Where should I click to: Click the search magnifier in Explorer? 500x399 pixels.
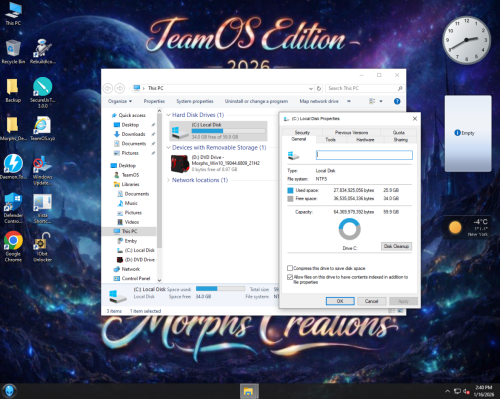click(400, 88)
